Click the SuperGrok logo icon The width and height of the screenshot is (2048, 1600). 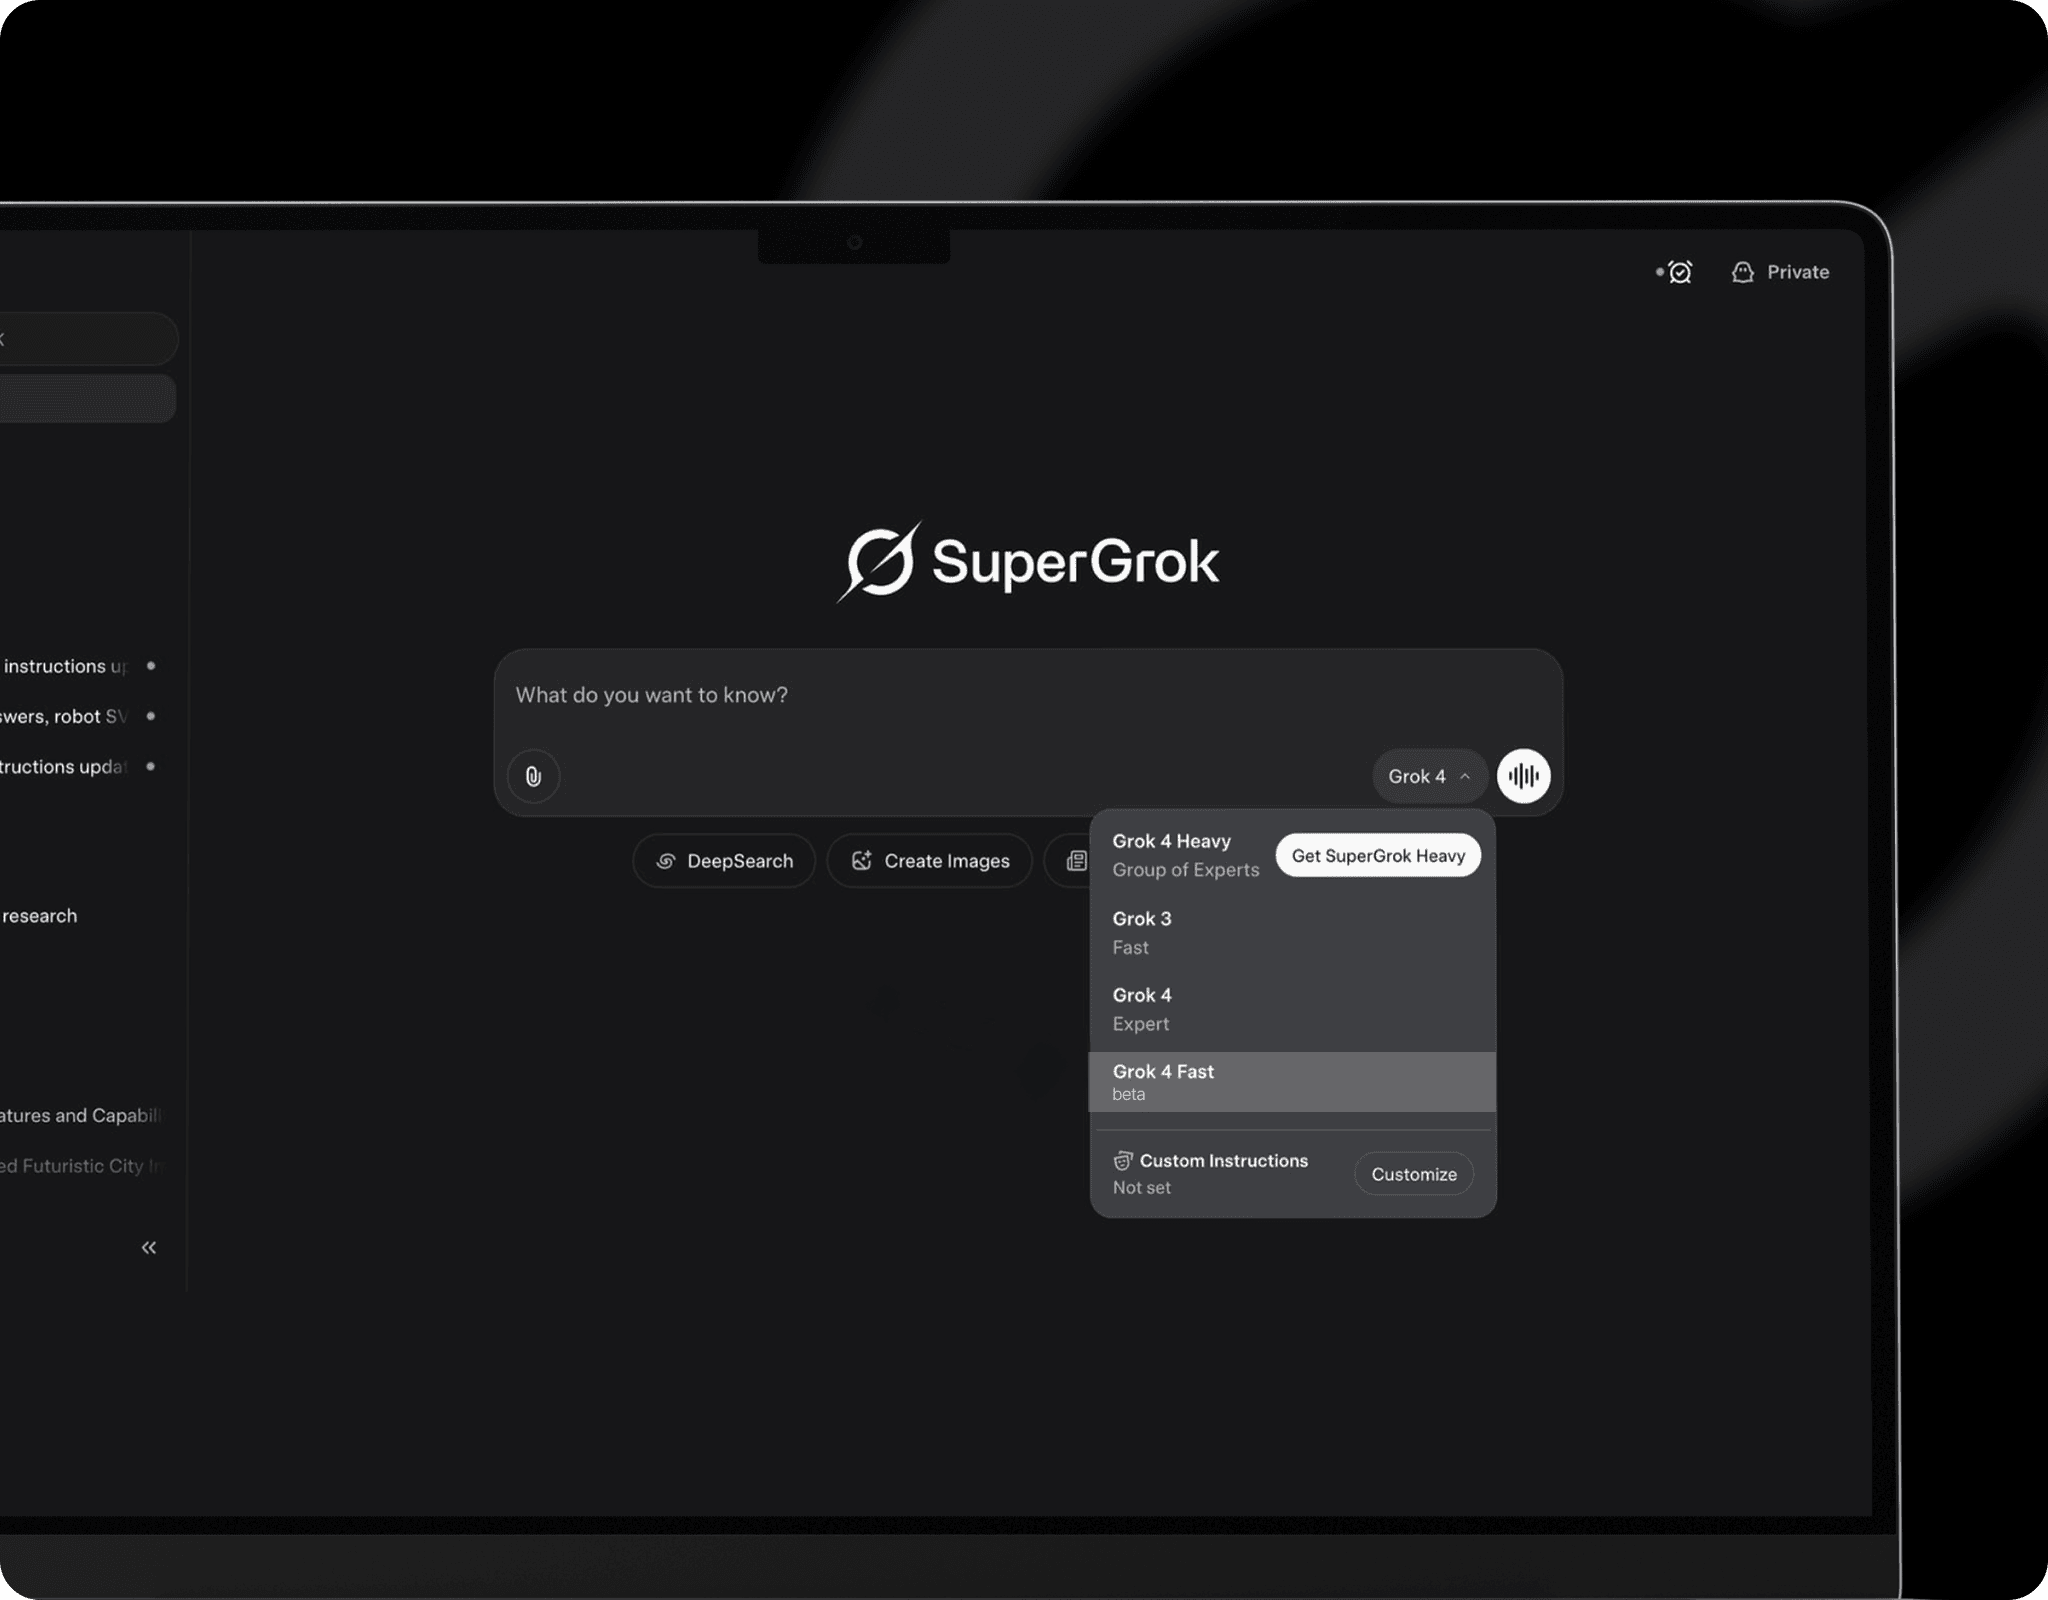coord(879,561)
